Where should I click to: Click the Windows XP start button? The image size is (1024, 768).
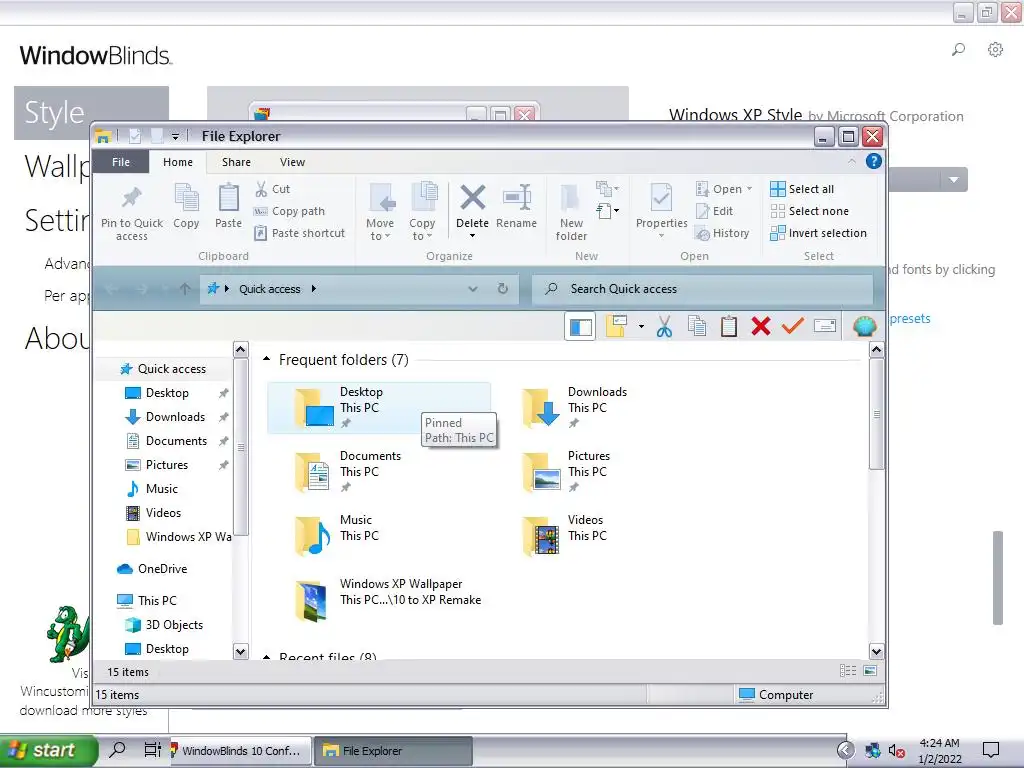(49, 750)
